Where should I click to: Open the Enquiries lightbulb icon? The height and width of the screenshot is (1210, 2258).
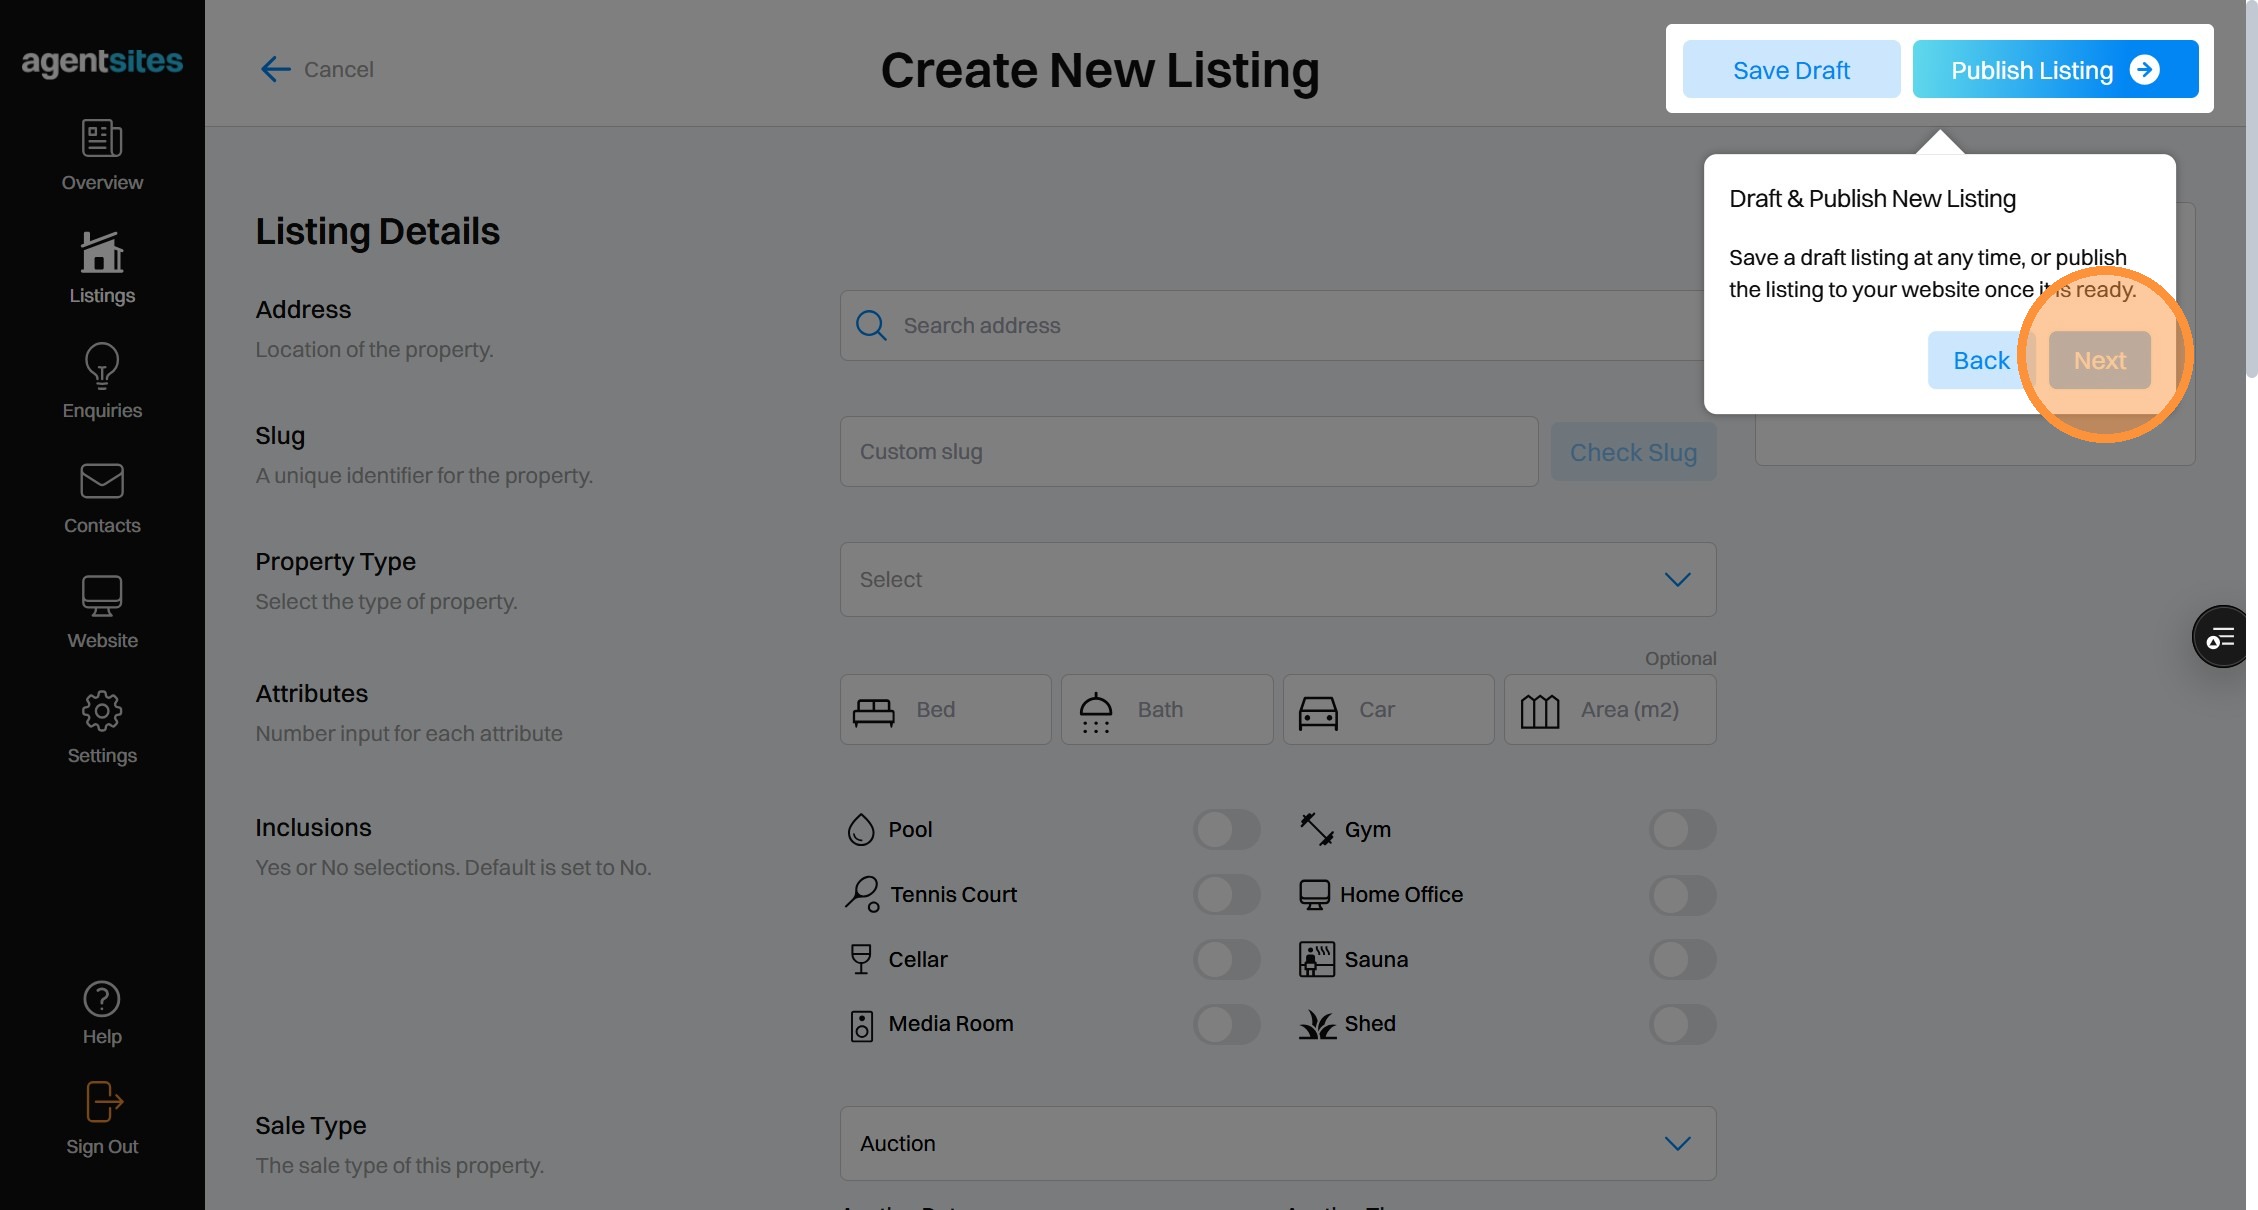click(102, 366)
